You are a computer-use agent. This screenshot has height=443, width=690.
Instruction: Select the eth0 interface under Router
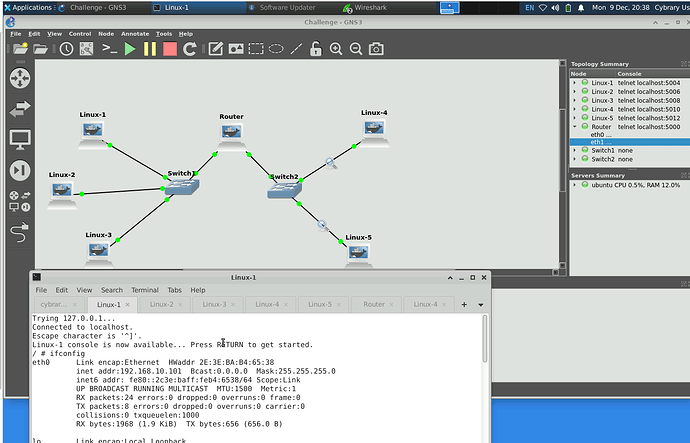click(598, 135)
